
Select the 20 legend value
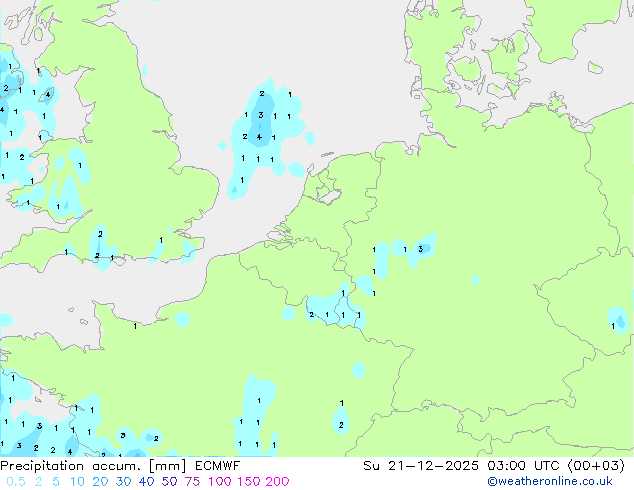pyautogui.click(x=100, y=482)
